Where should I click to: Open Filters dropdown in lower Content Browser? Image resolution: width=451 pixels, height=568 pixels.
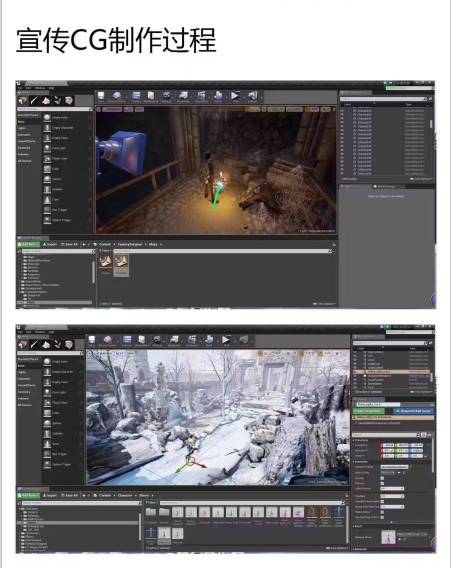151,503
